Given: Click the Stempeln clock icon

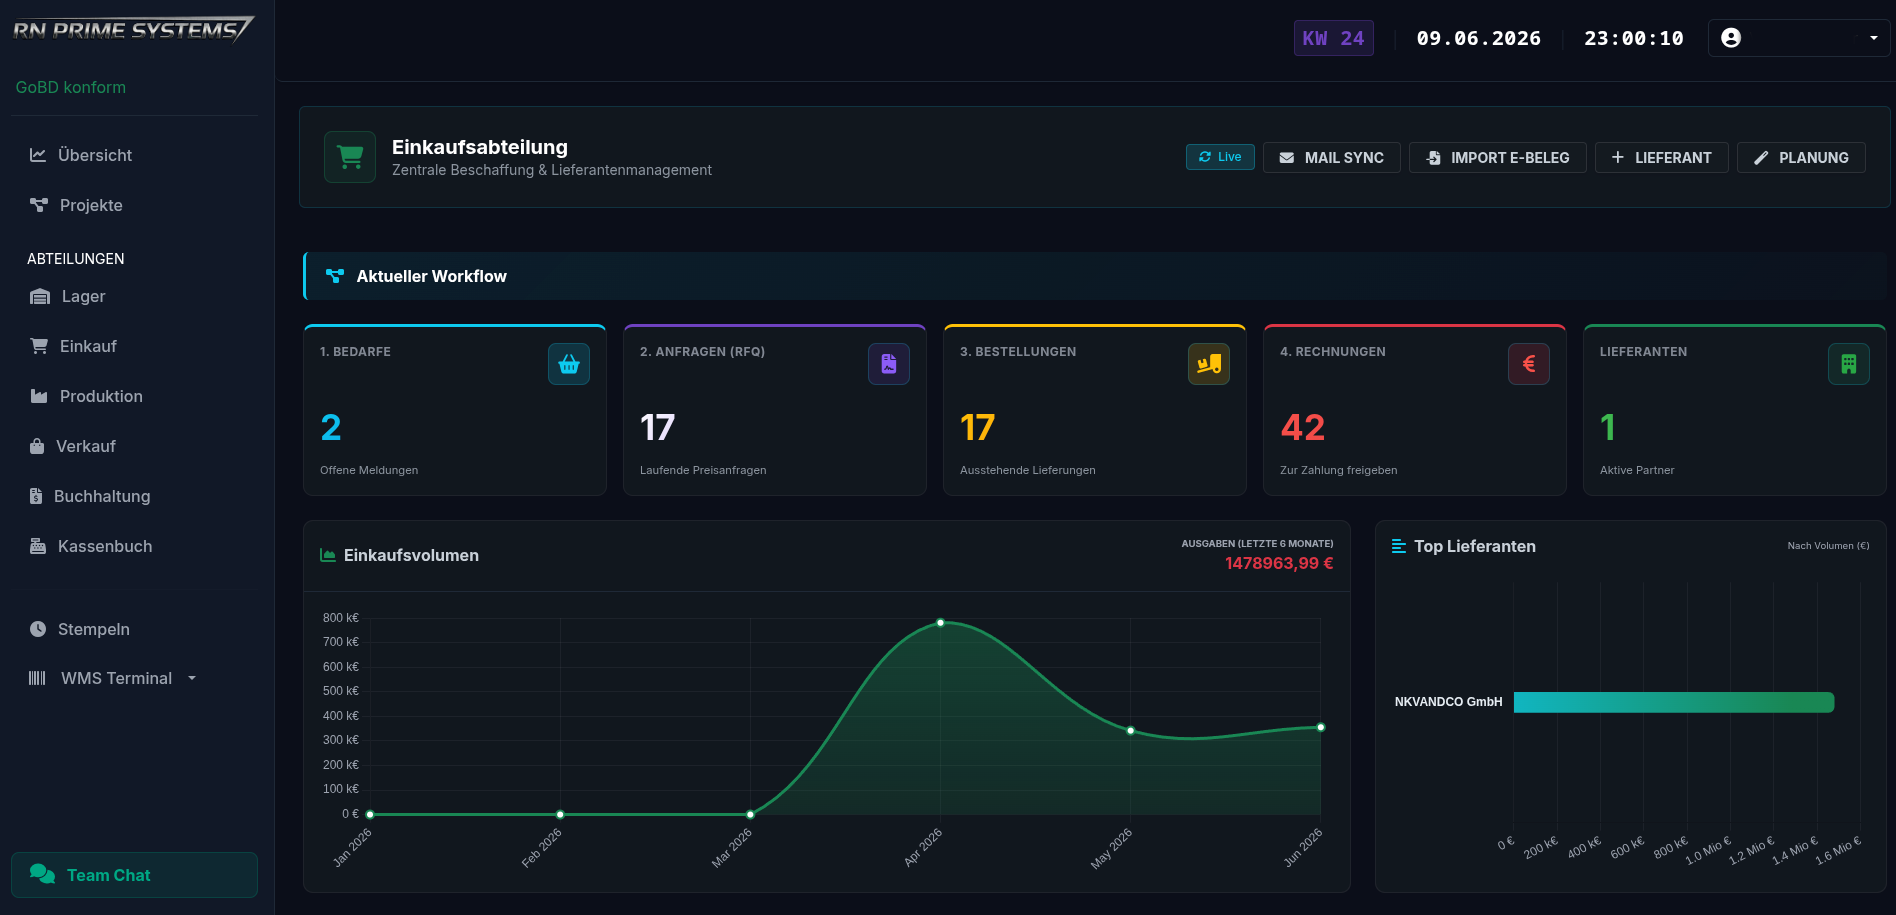Looking at the screenshot, I should point(38,629).
